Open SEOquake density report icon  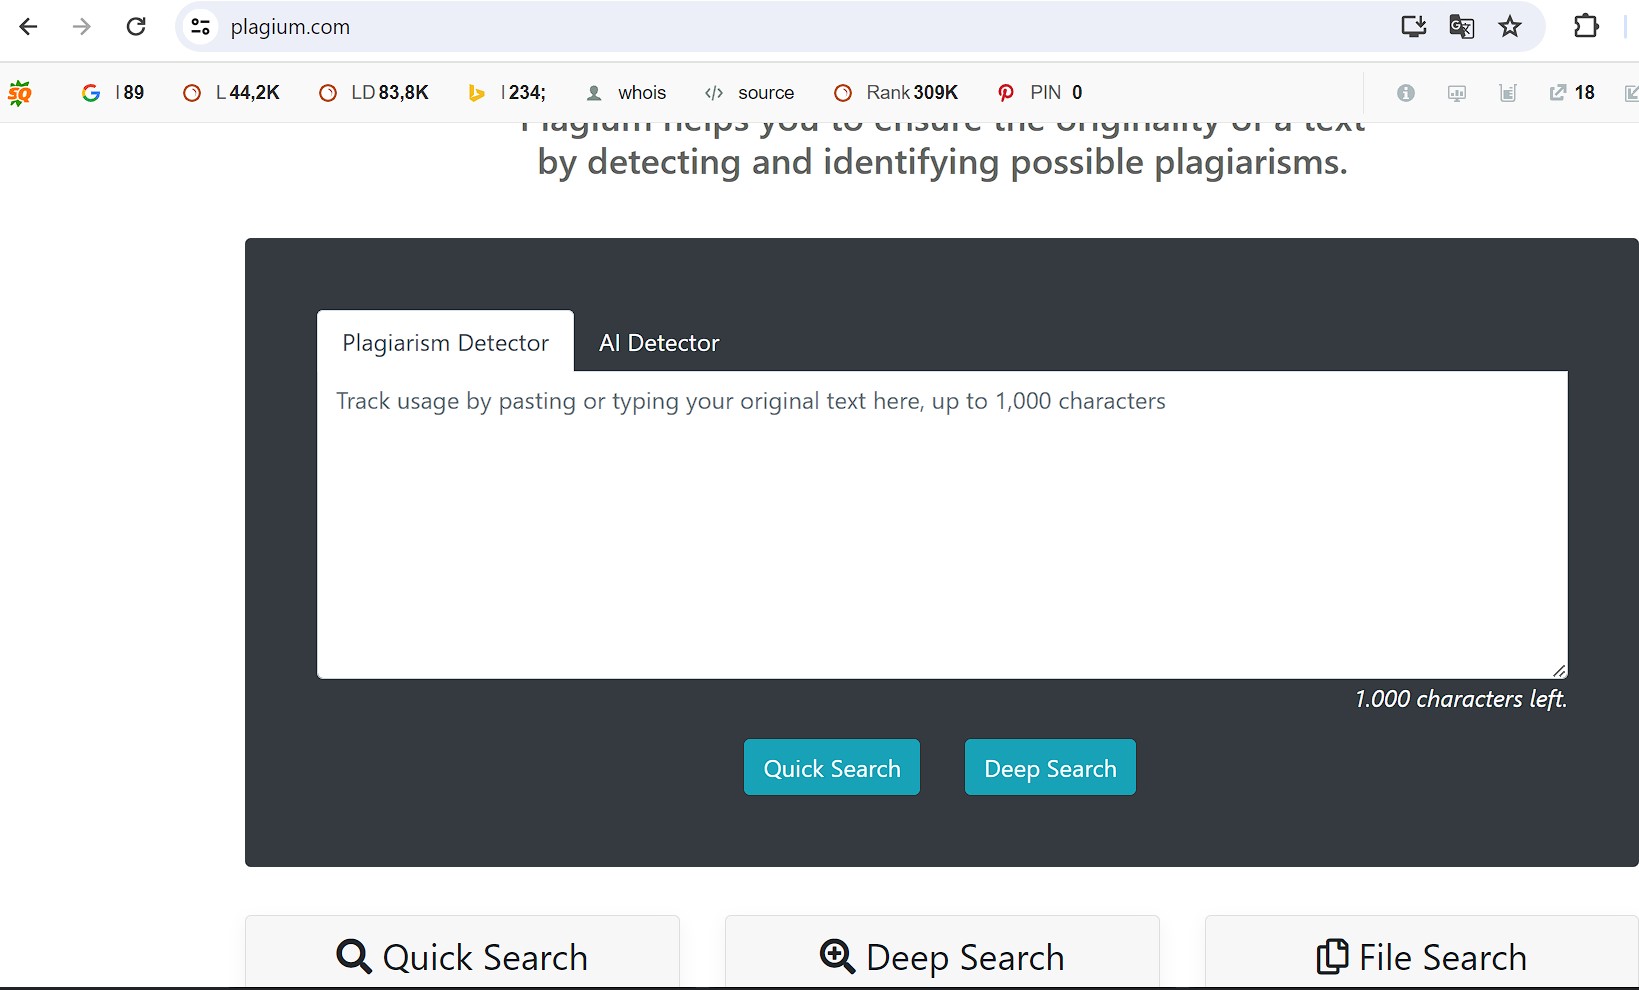point(1508,93)
